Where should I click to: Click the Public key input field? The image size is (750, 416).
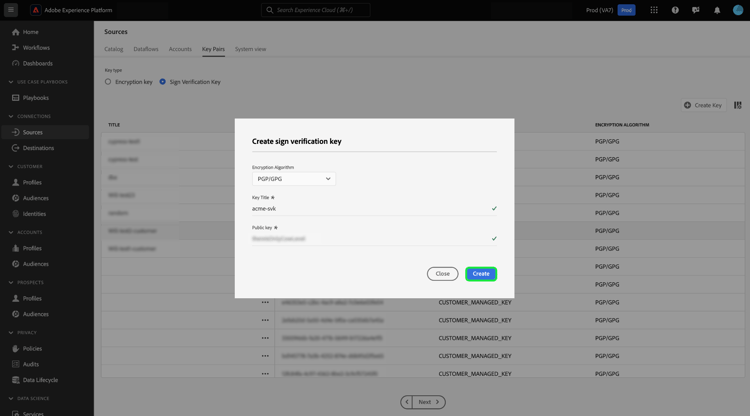click(374, 239)
